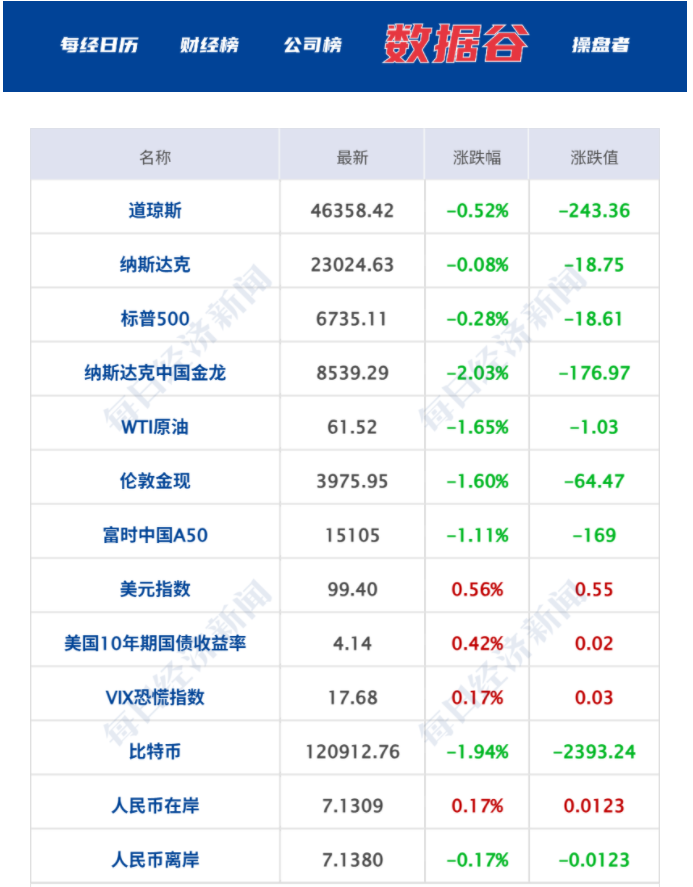Select the 标普500 row name
The width and height of the screenshot is (693, 887).
(155, 319)
